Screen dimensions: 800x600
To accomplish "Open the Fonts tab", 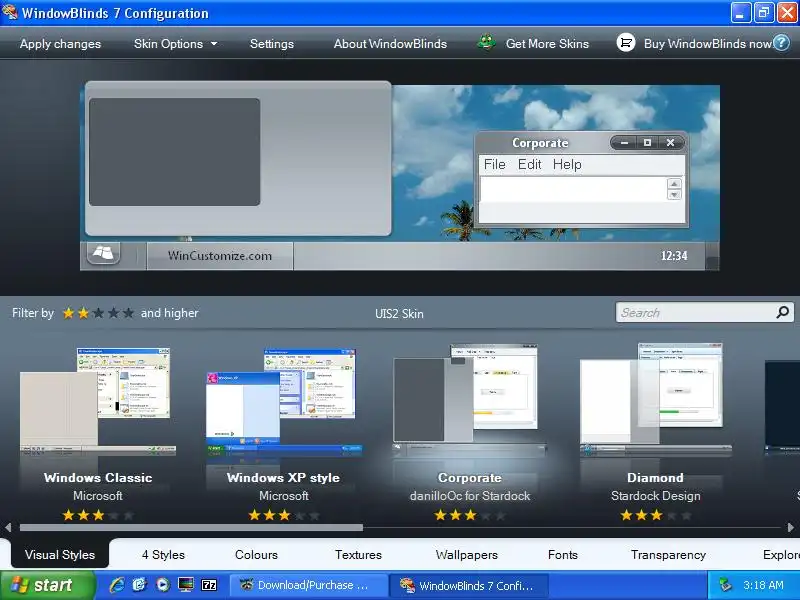I will click(563, 554).
